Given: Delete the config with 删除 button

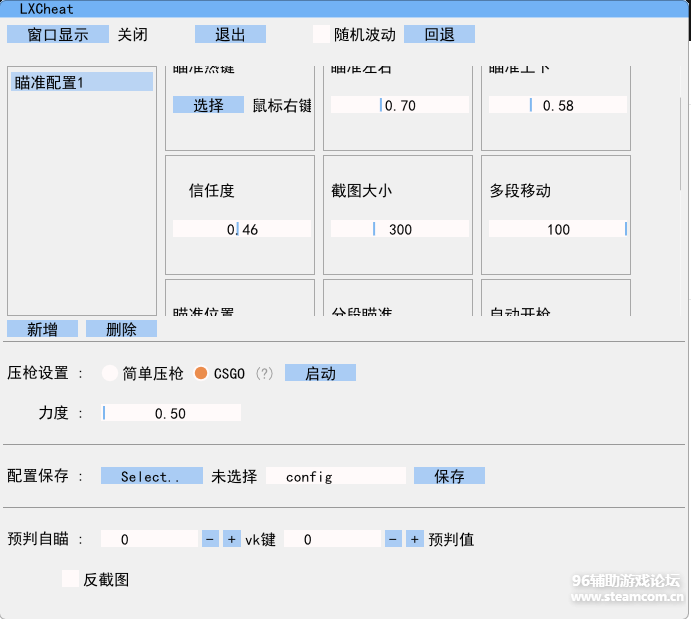Looking at the screenshot, I should click(121, 329).
